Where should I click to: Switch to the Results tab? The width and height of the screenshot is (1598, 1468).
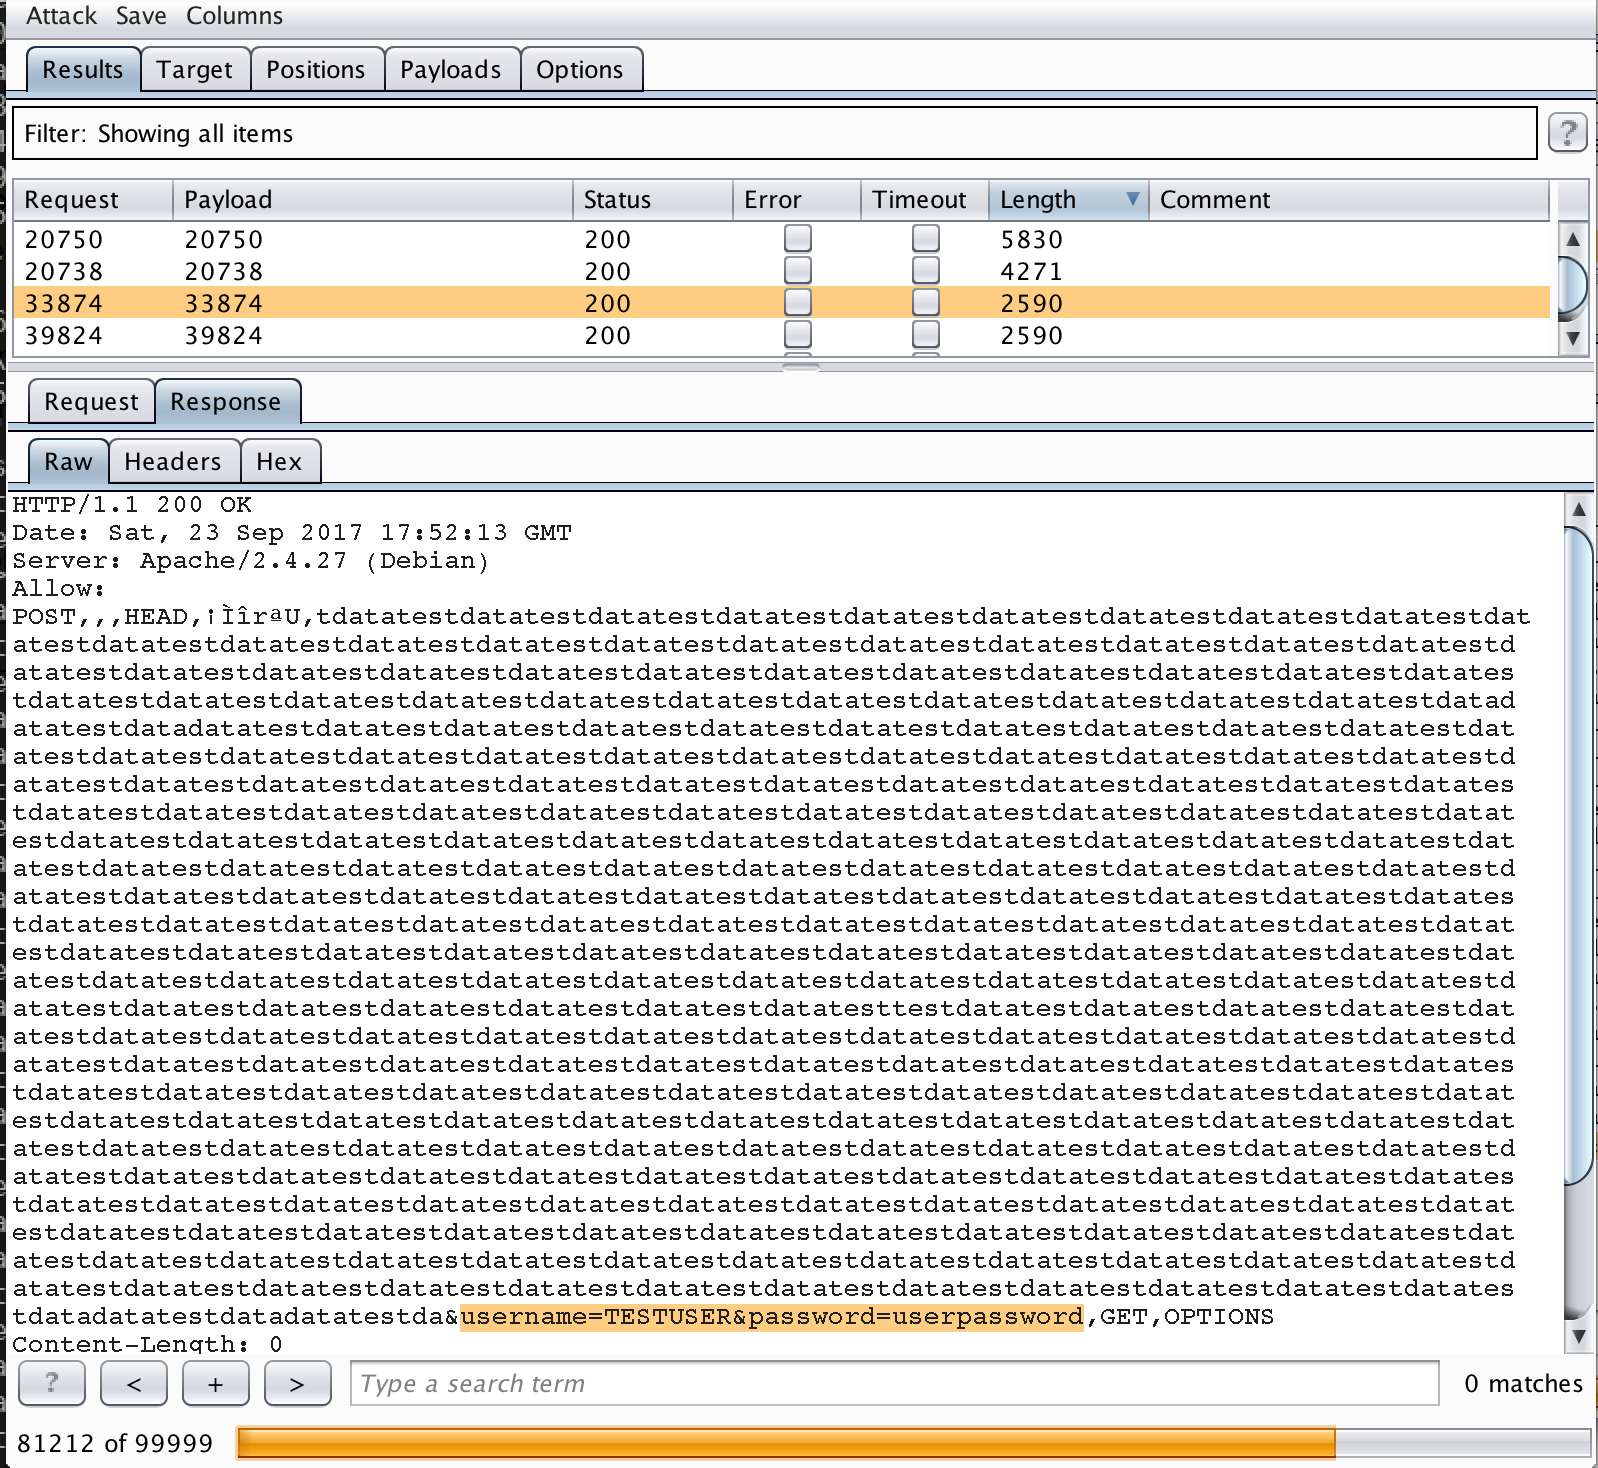coord(83,70)
